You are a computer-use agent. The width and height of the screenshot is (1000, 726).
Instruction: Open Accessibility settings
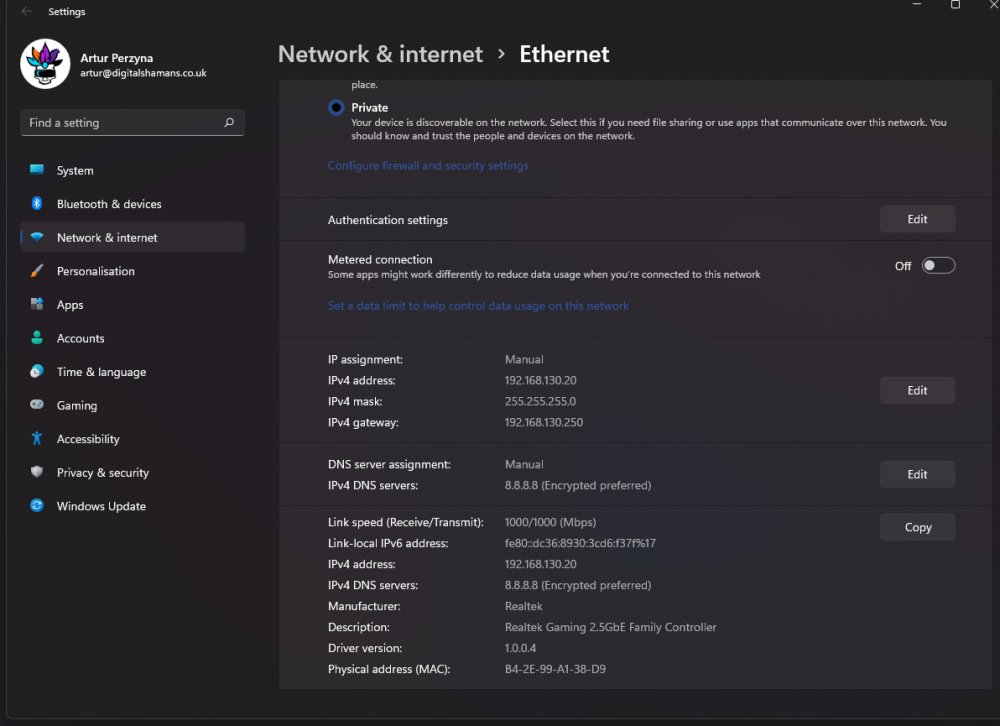[x=132, y=439]
